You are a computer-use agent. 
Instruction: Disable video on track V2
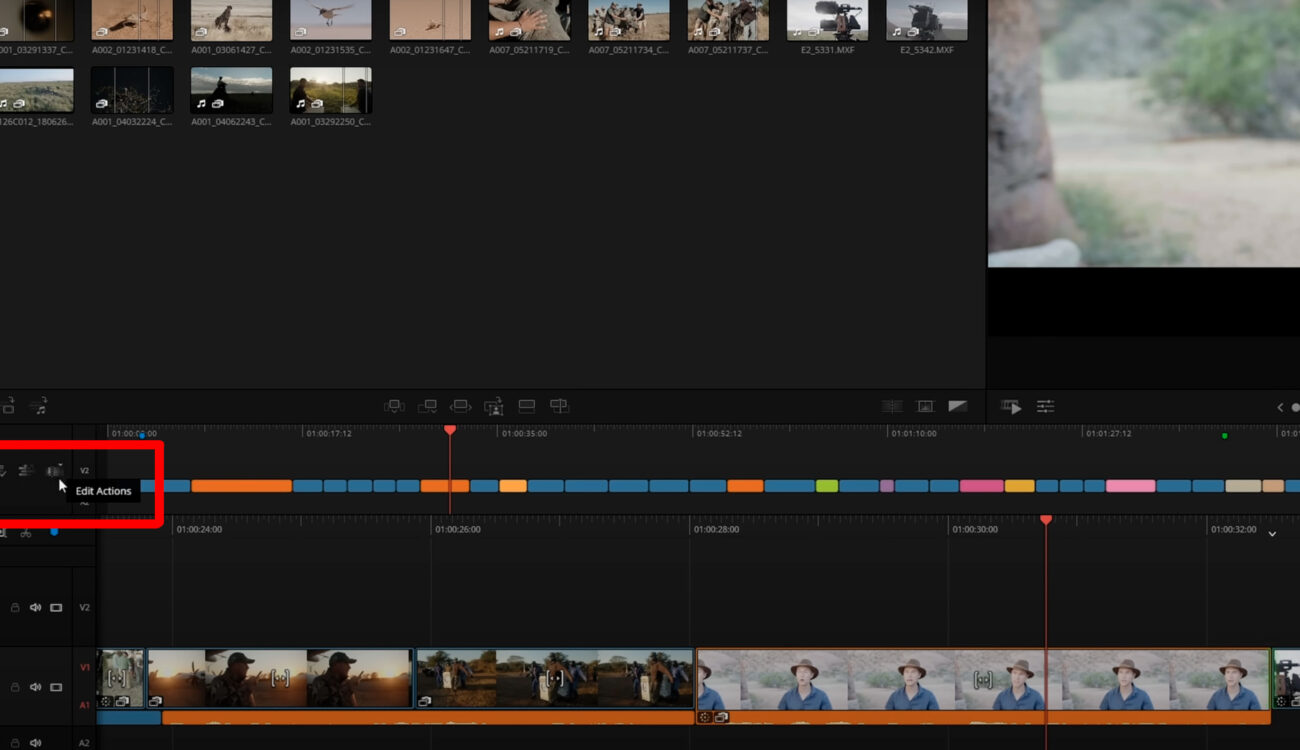click(x=56, y=607)
